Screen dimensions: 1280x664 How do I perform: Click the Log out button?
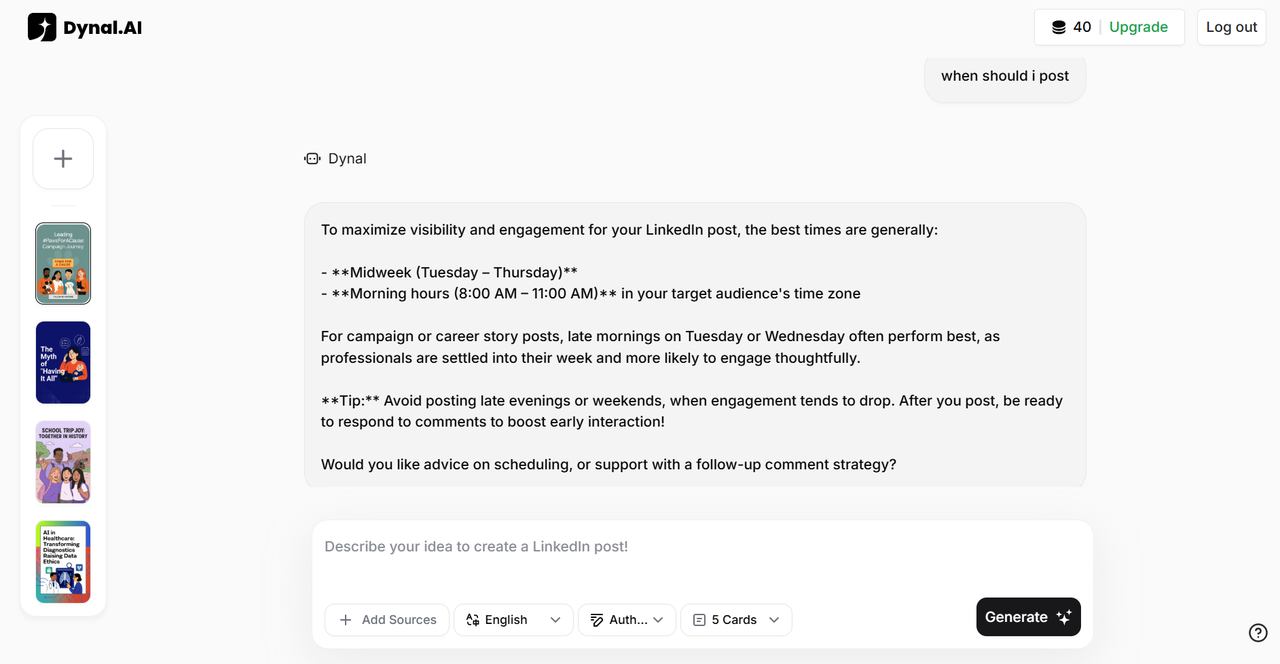pos(1231,27)
